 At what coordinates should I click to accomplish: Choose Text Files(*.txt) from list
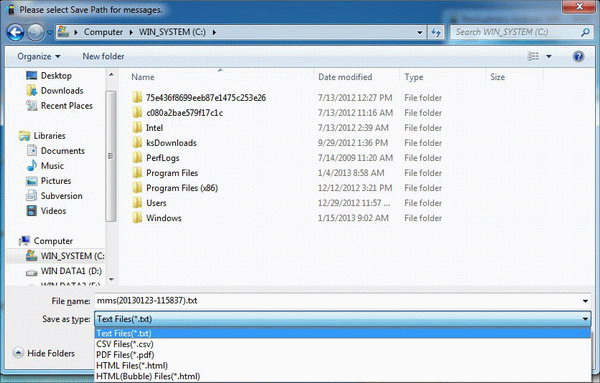342,333
